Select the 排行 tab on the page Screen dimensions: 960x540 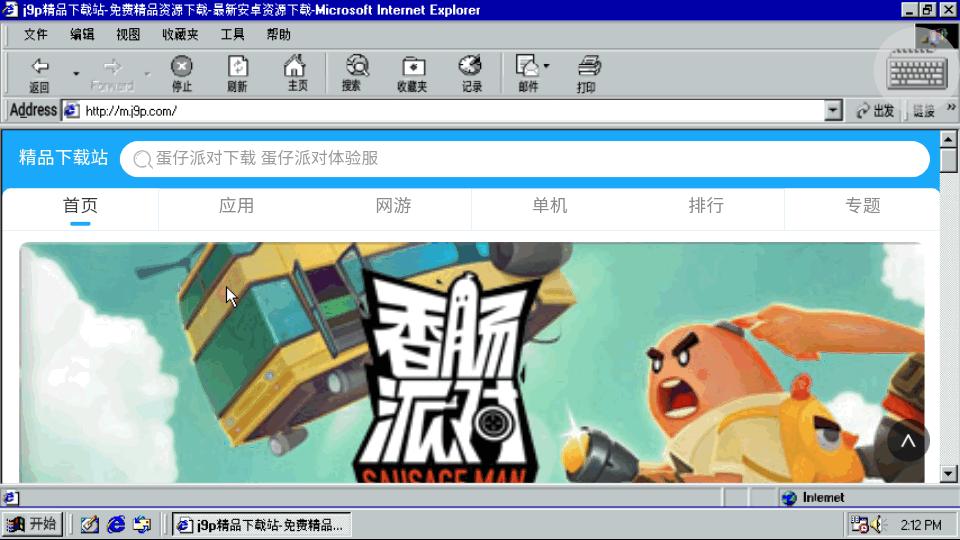pos(706,206)
